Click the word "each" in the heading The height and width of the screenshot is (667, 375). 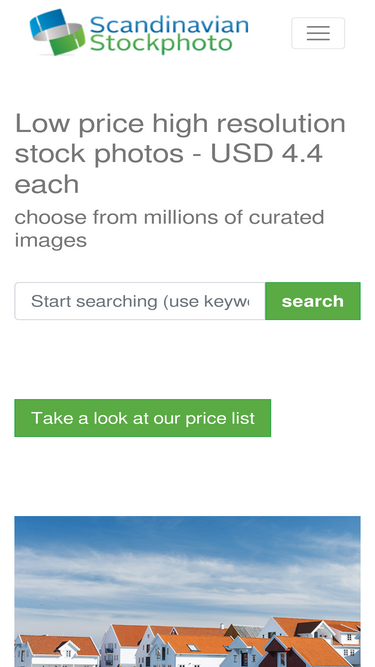pos(47,185)
